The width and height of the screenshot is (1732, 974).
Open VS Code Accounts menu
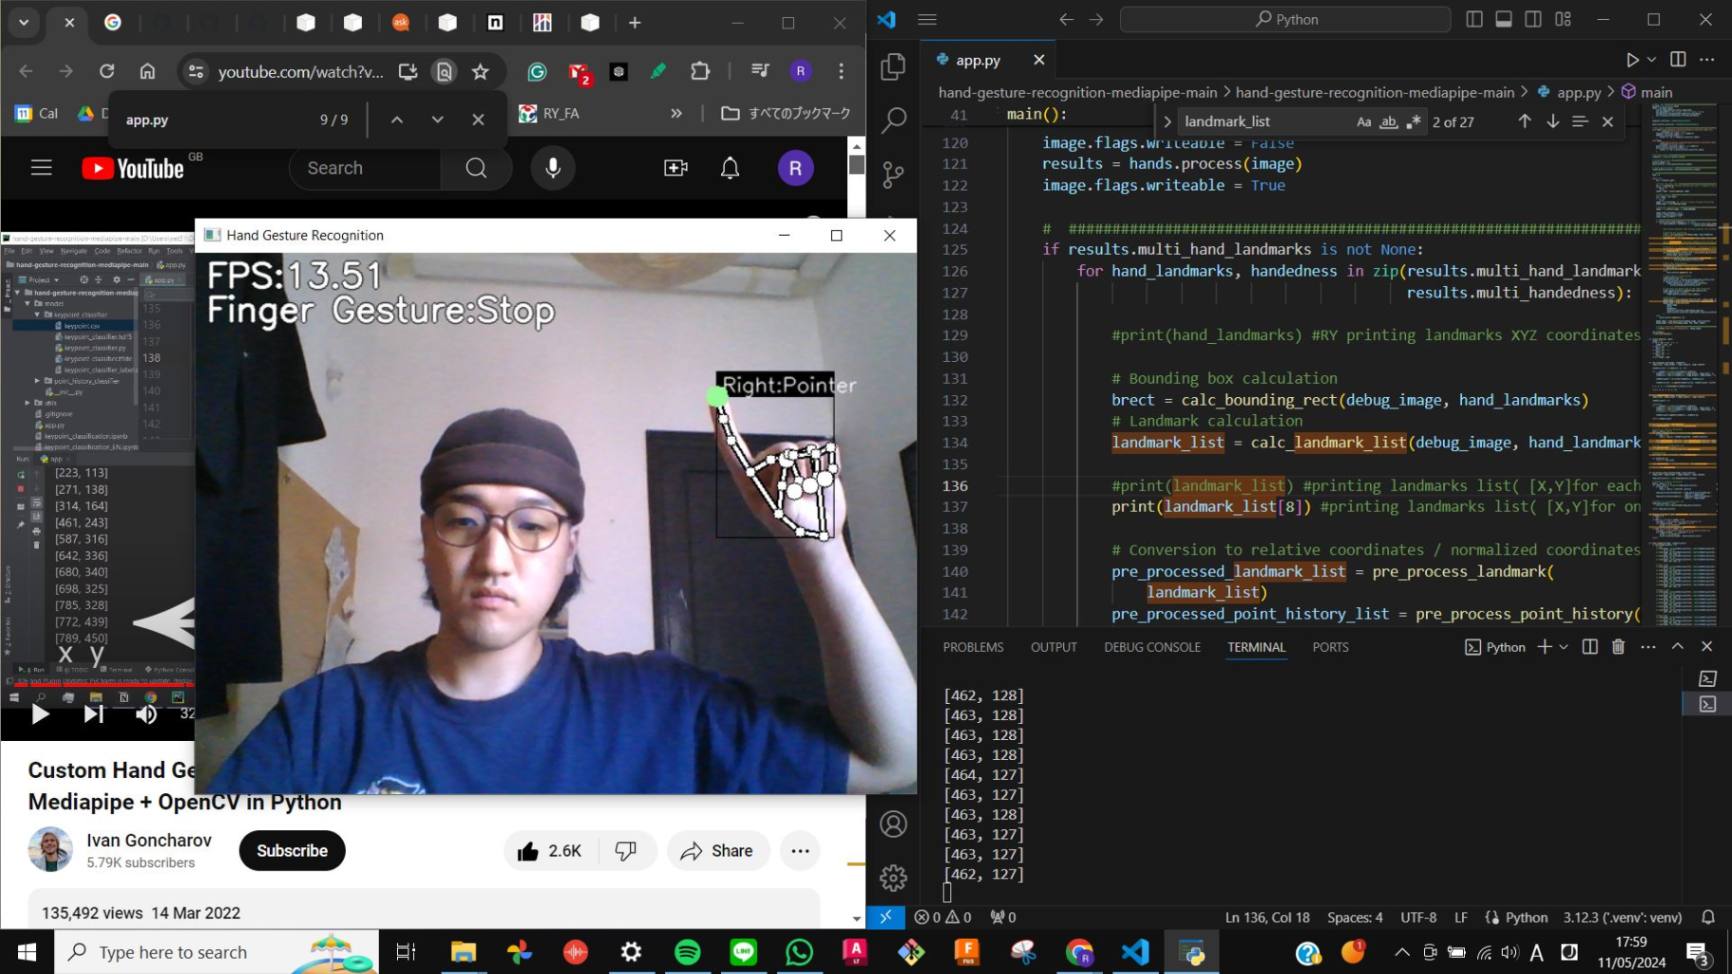(x=893, y=824)
